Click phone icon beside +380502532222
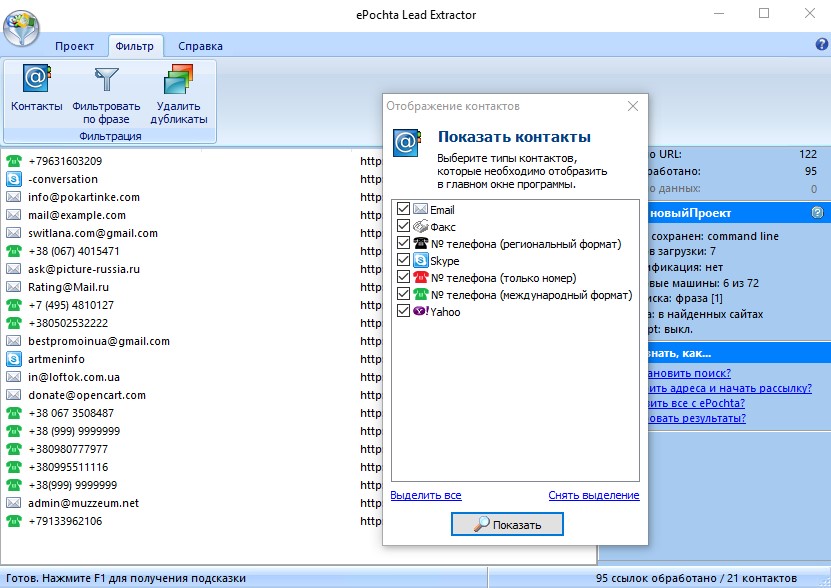The height and width of the screenshot is (588, 831). pyautogui.click(x=14, y=323)
